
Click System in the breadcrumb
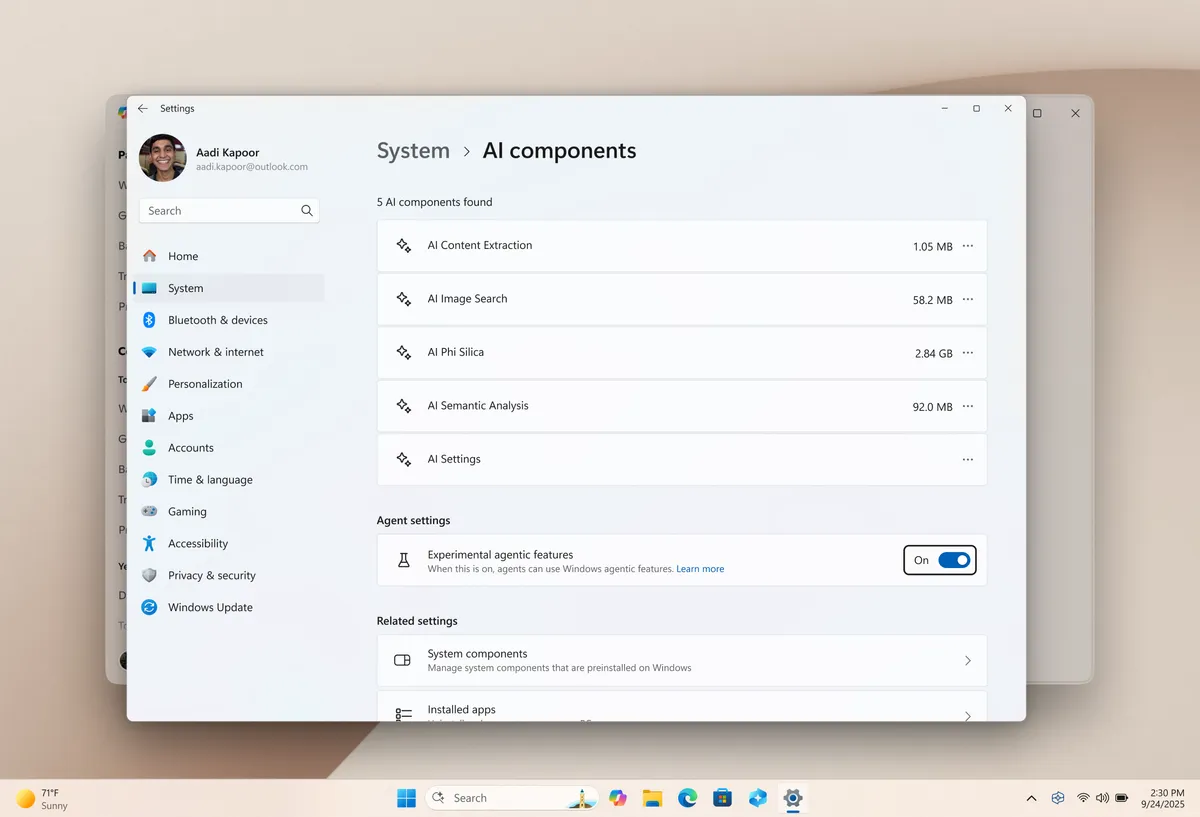click(413, 150)
